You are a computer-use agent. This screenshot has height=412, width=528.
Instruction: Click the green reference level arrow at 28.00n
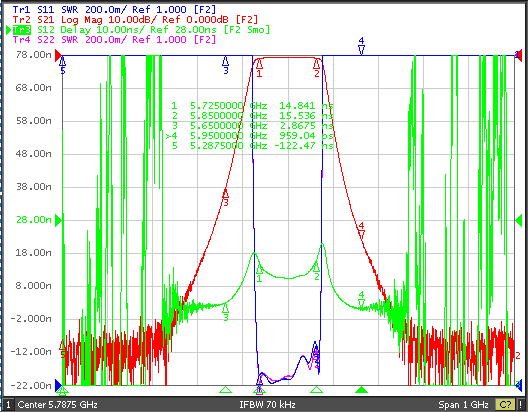[58, 220]
